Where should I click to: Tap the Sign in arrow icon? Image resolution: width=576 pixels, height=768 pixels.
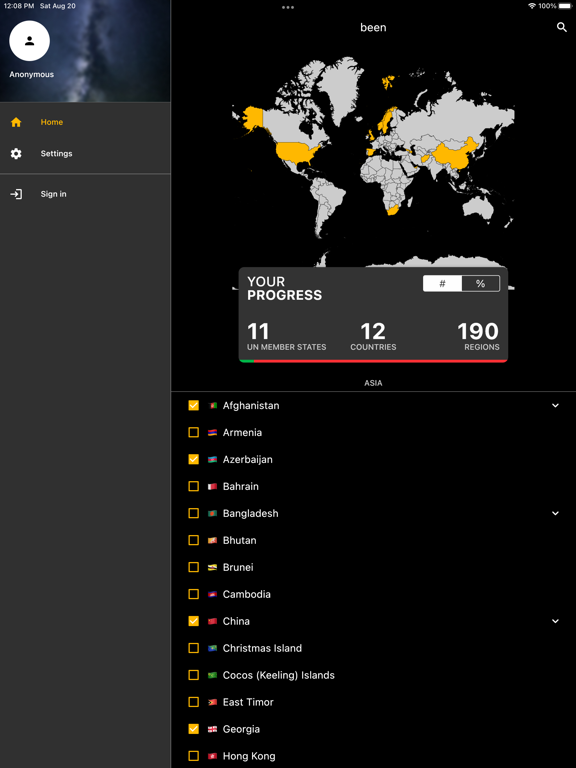(16, 194)
